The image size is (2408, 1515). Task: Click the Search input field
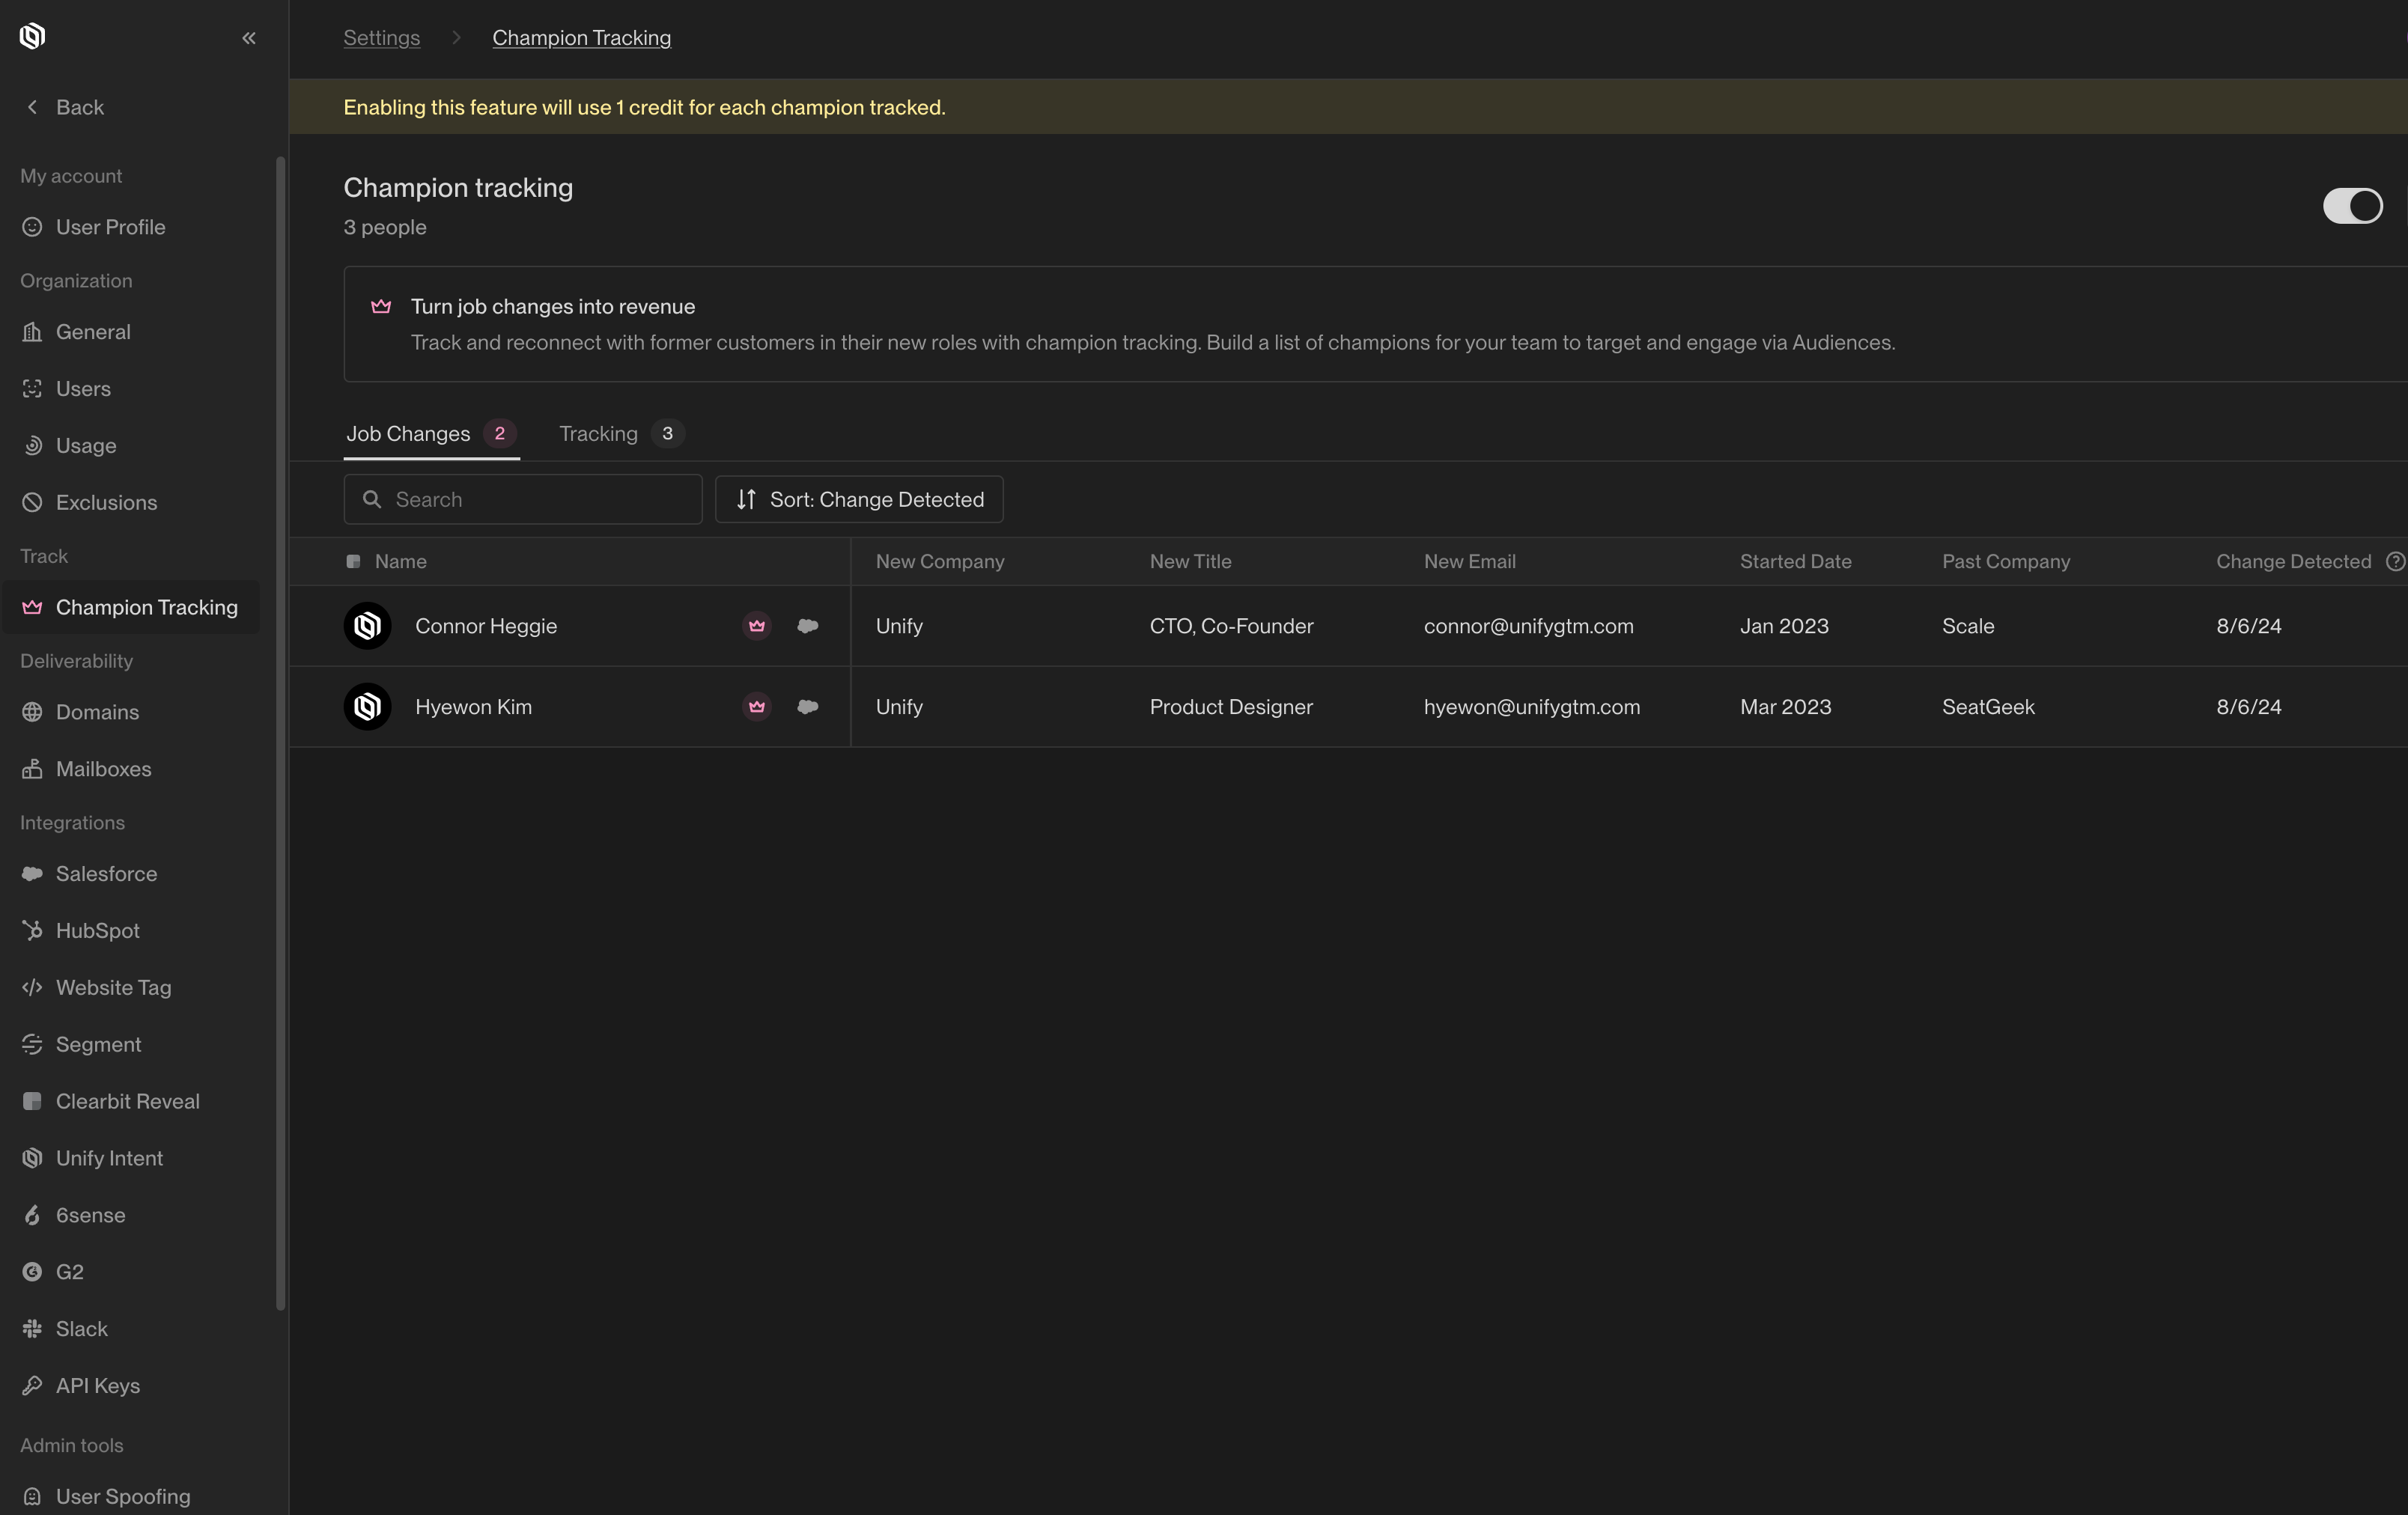coord(523,499)
